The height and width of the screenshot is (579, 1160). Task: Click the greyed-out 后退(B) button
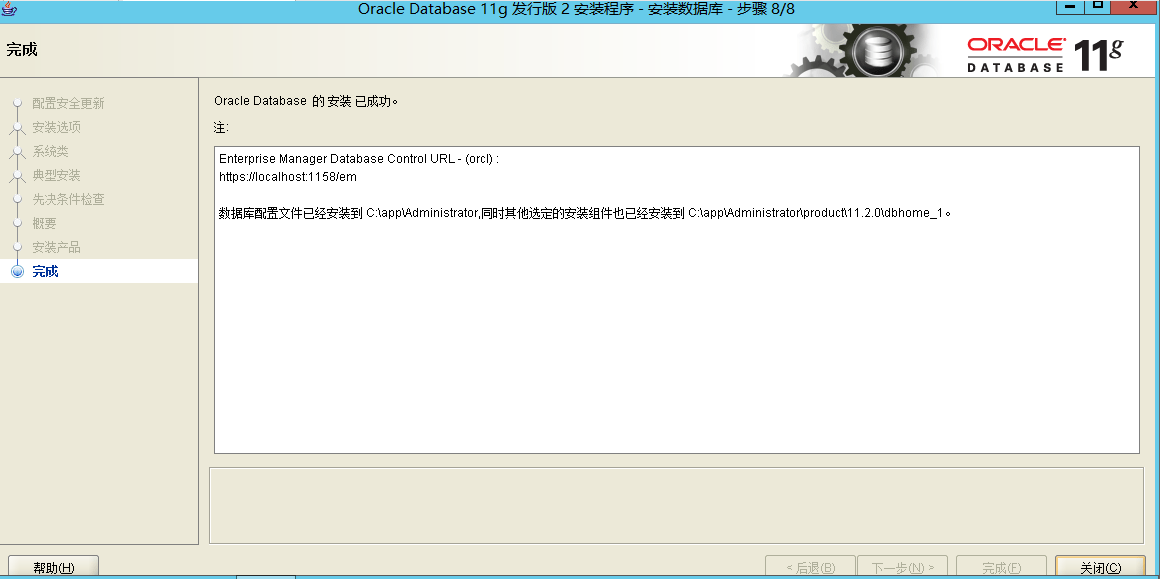810,567
